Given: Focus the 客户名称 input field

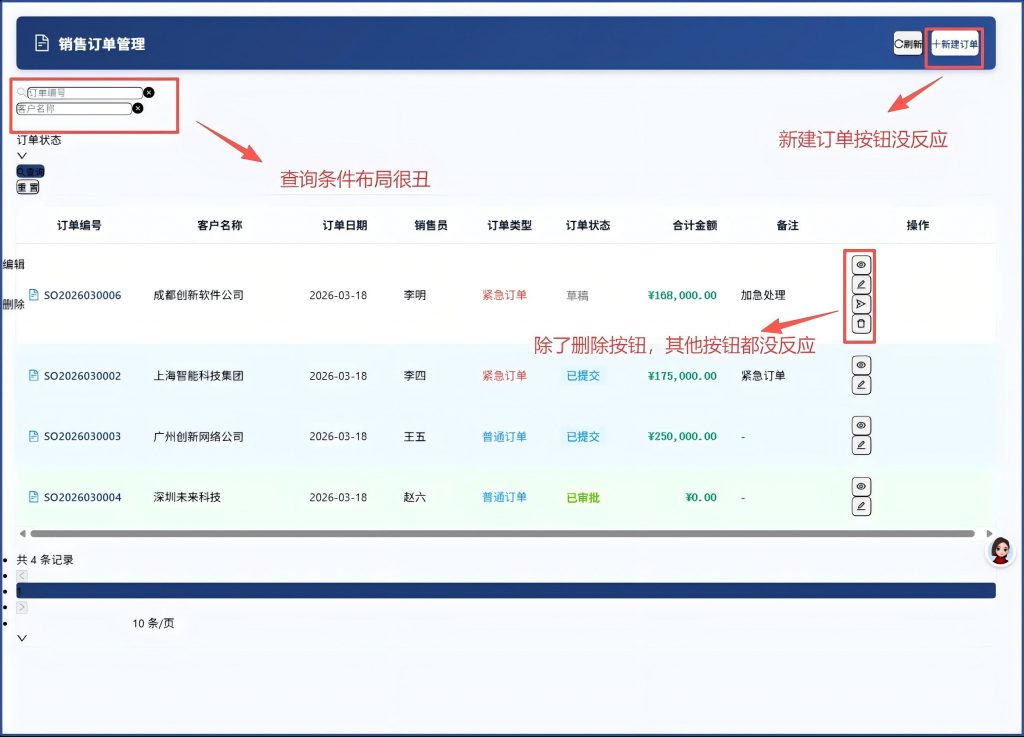Looking at the screenshot, I should (74, 108).
